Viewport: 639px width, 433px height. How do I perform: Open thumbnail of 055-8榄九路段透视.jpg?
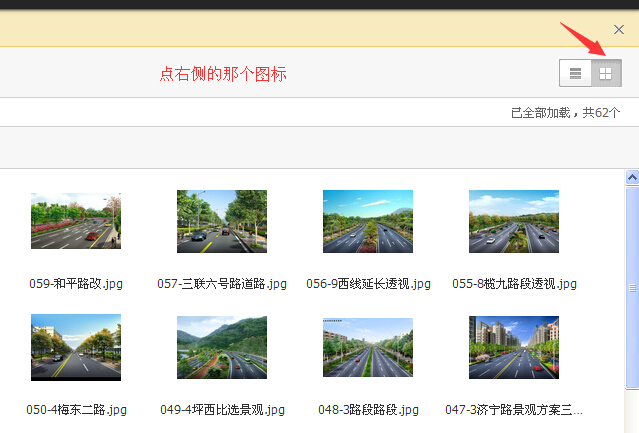[513, 221]
